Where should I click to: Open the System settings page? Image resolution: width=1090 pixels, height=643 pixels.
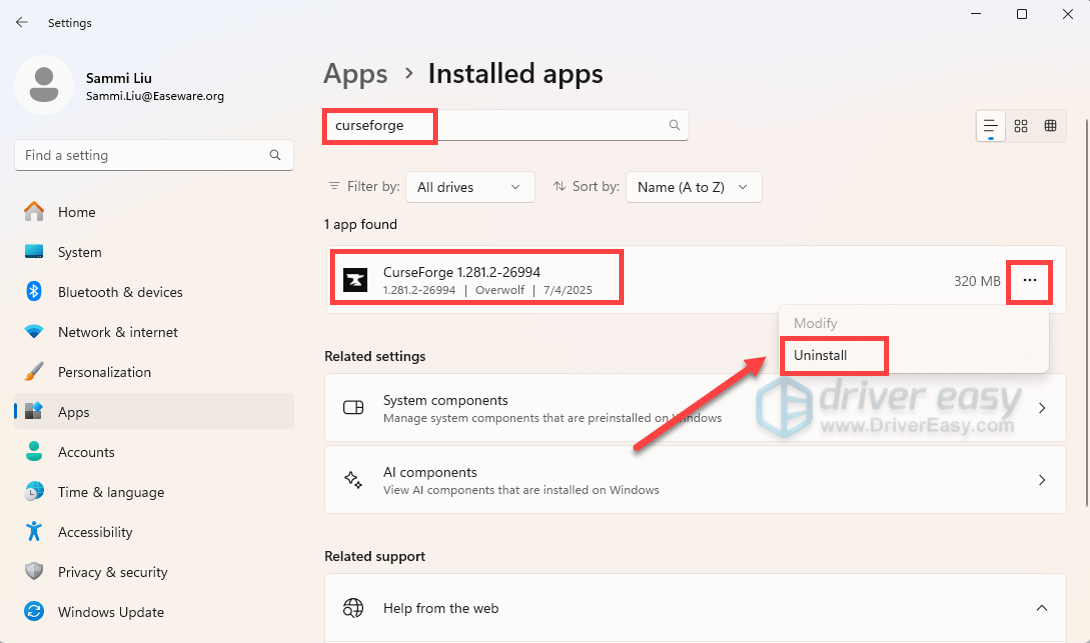click(154, 252)
